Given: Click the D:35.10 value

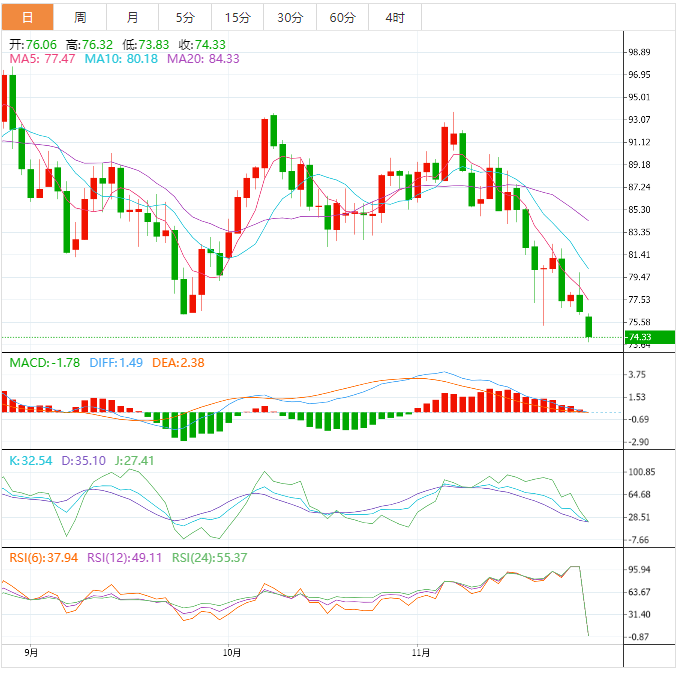Looking at the screenshot, I should coord(83,461).
